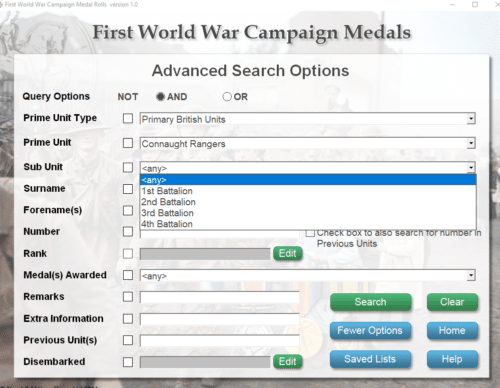Go to Home with the blue button
The width and height of the screenshot is (500, 388).
coord(452,331)
